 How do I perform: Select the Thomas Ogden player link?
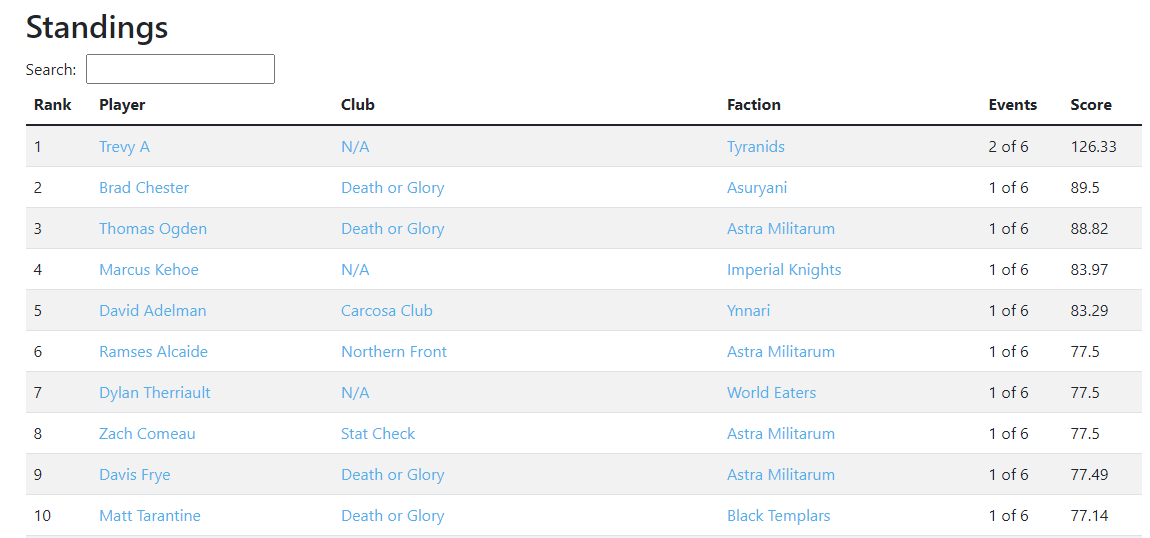coord(153,229)
